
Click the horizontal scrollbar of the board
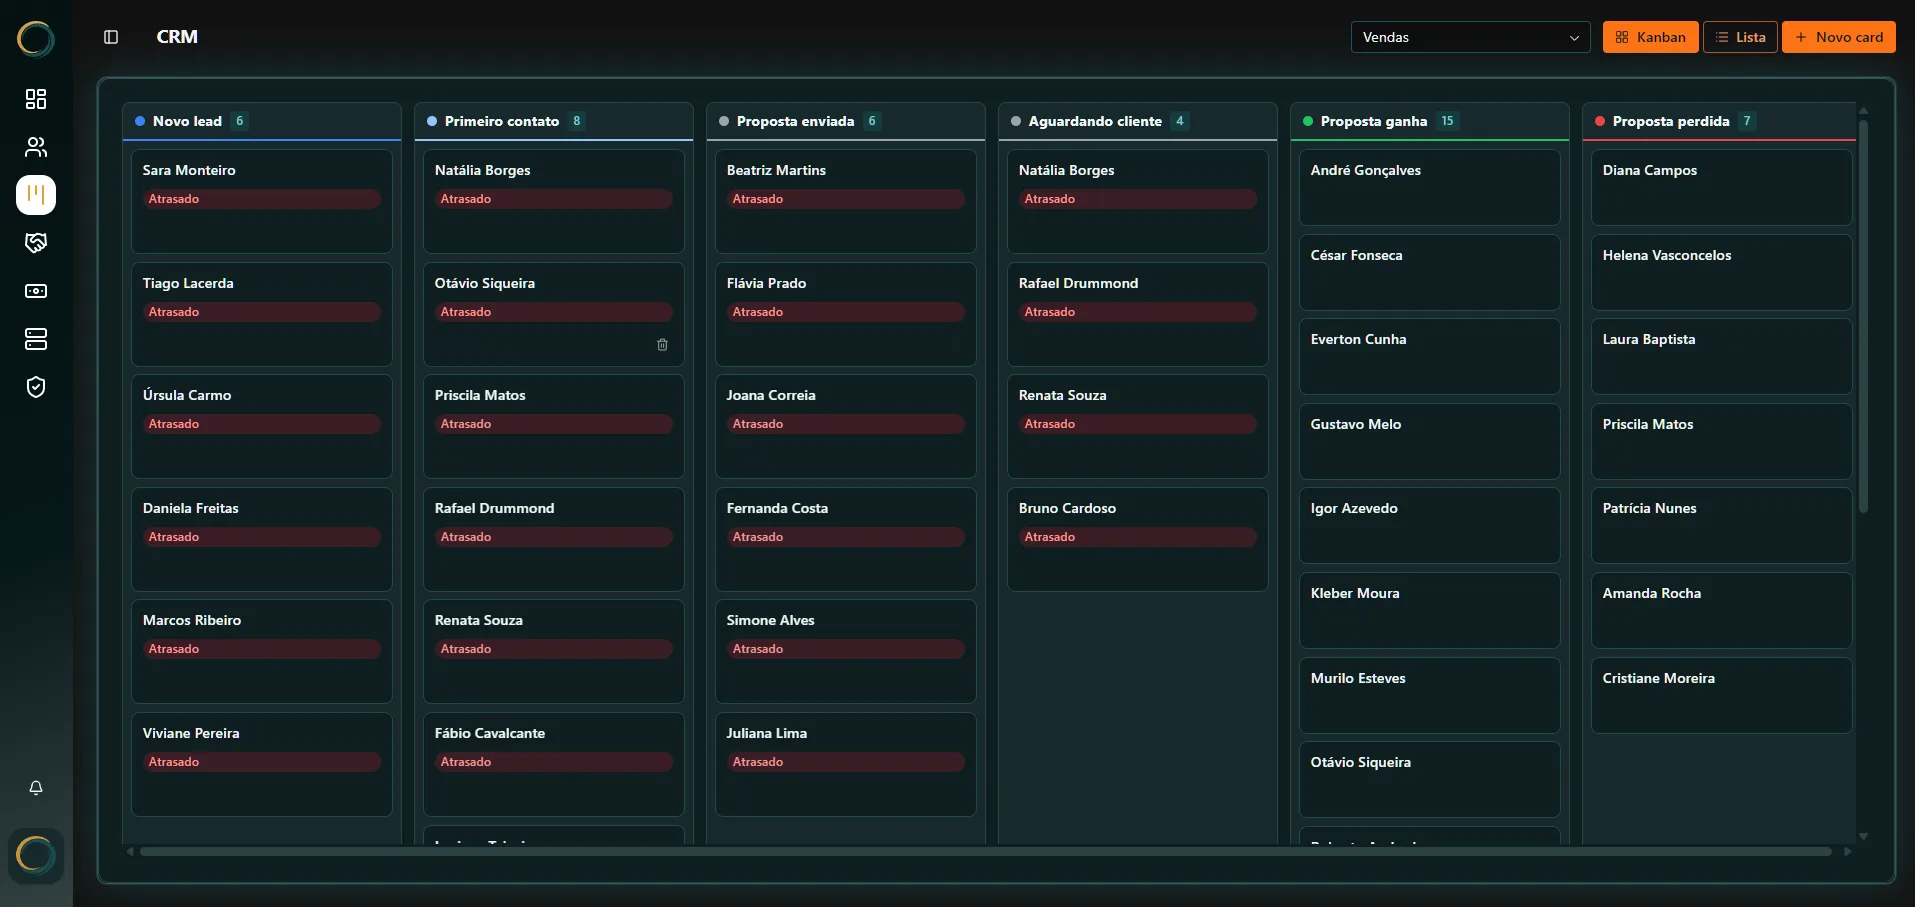coord(985,852)
